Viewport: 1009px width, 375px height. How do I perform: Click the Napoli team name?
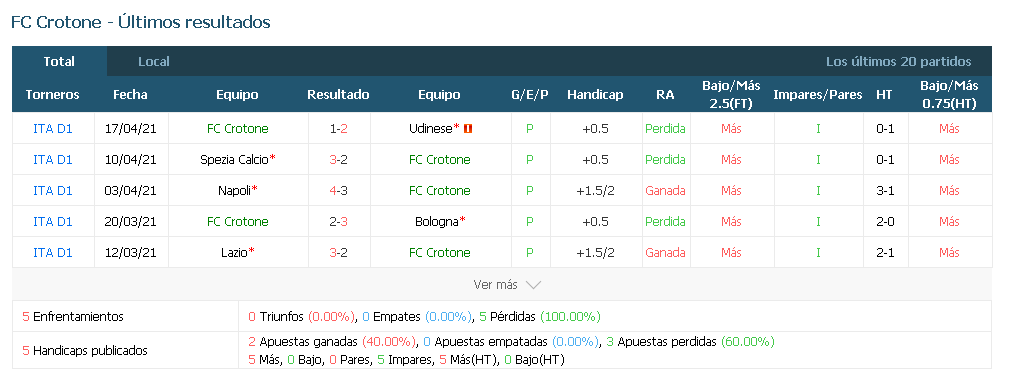coord(234,190)
